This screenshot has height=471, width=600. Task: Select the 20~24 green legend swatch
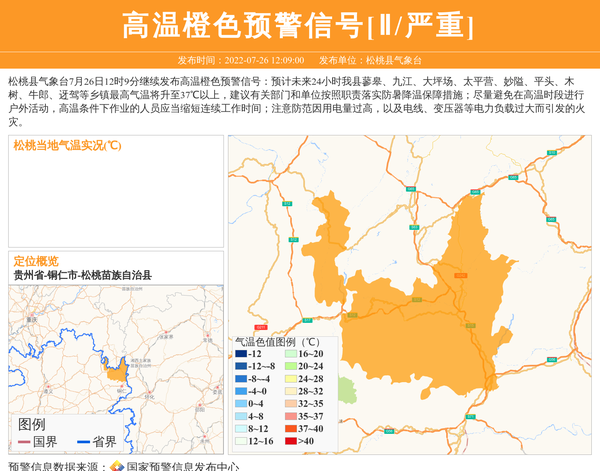289,367
